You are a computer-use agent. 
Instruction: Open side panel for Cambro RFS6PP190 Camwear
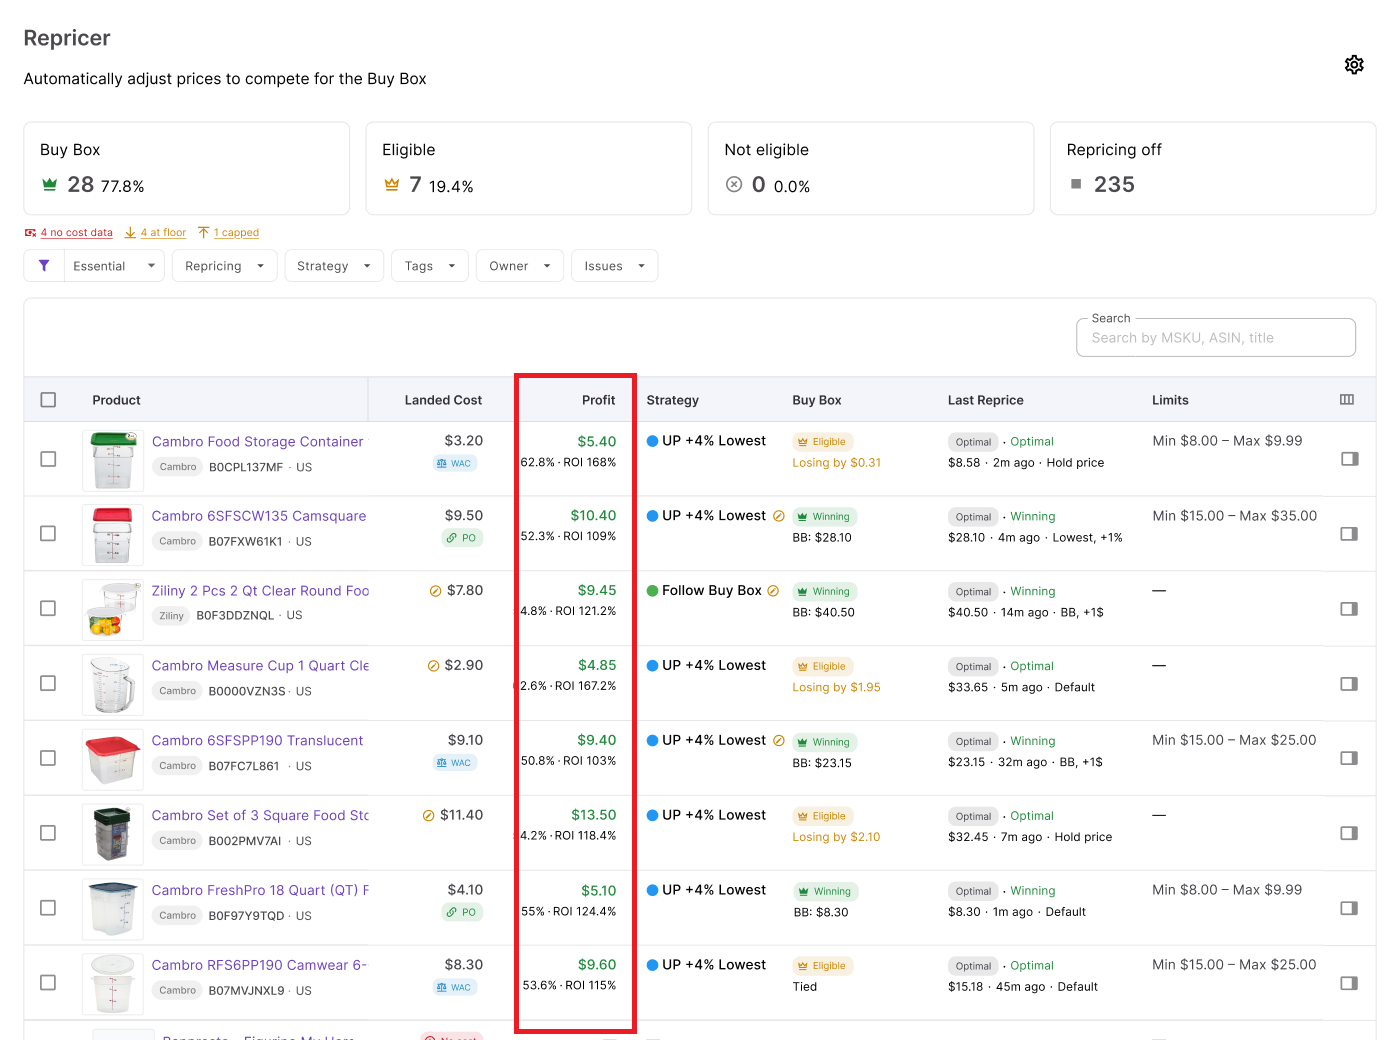[1349, 983]
